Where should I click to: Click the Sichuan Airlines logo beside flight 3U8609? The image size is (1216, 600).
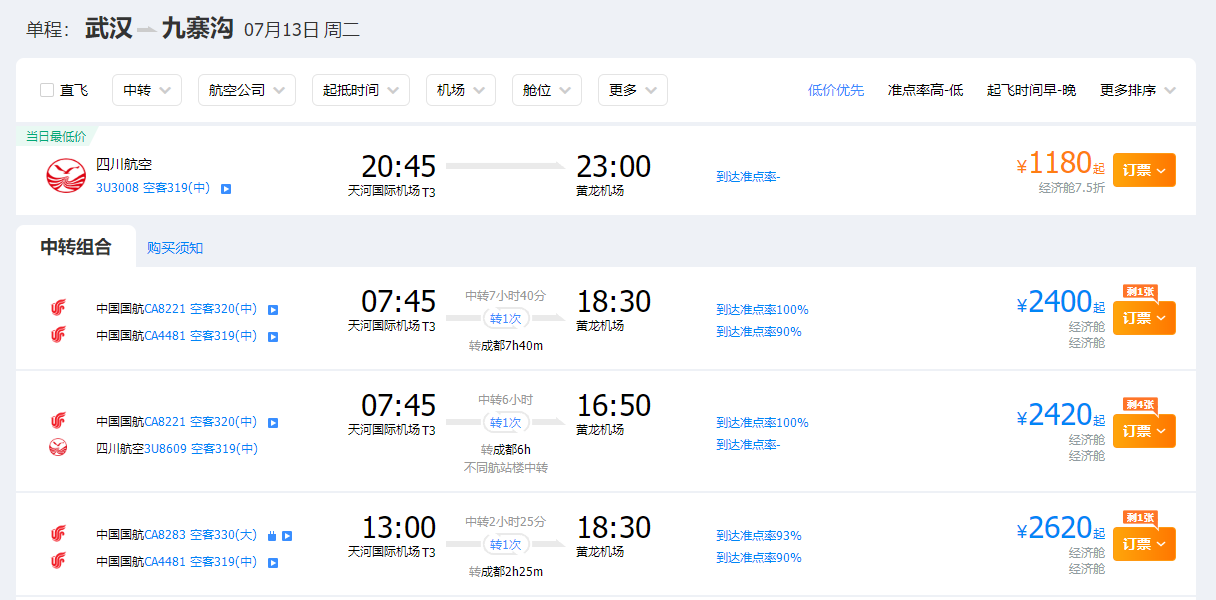click(58, 448)
